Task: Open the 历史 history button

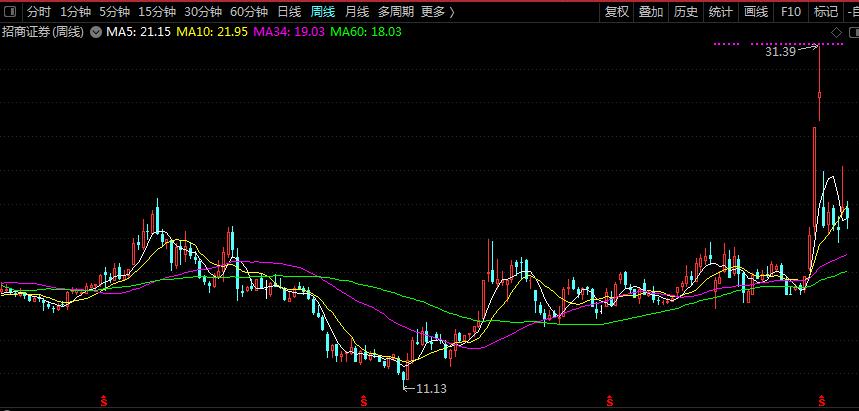Action: tap(686, 12)
